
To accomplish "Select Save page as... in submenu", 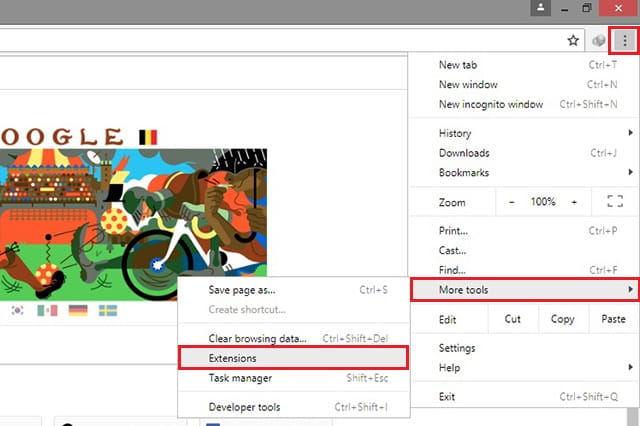I will pos(294,290).
